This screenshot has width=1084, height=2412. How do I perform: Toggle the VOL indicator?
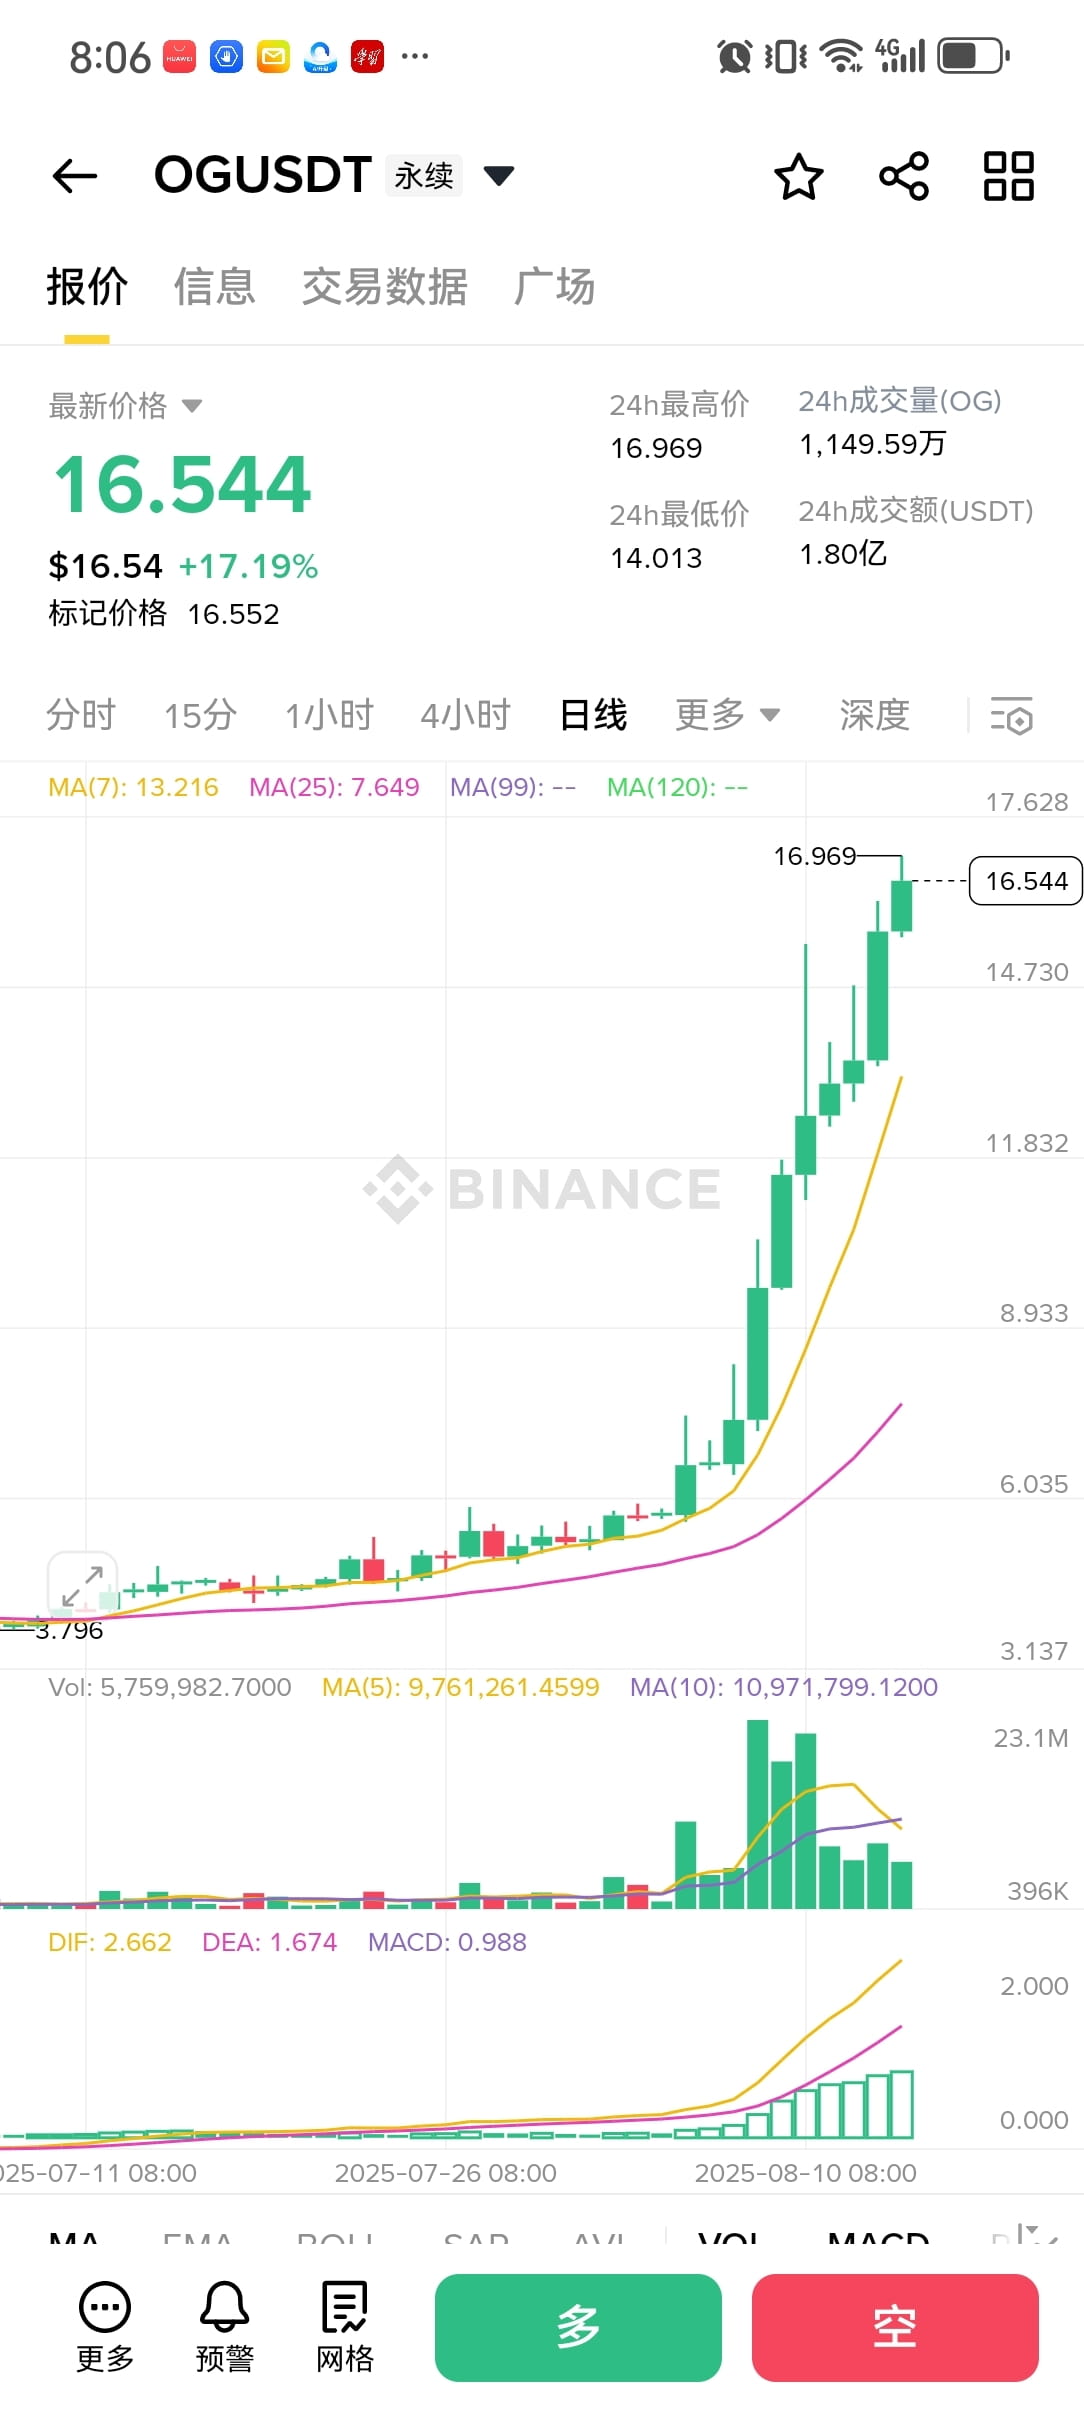coord(729,2238)
